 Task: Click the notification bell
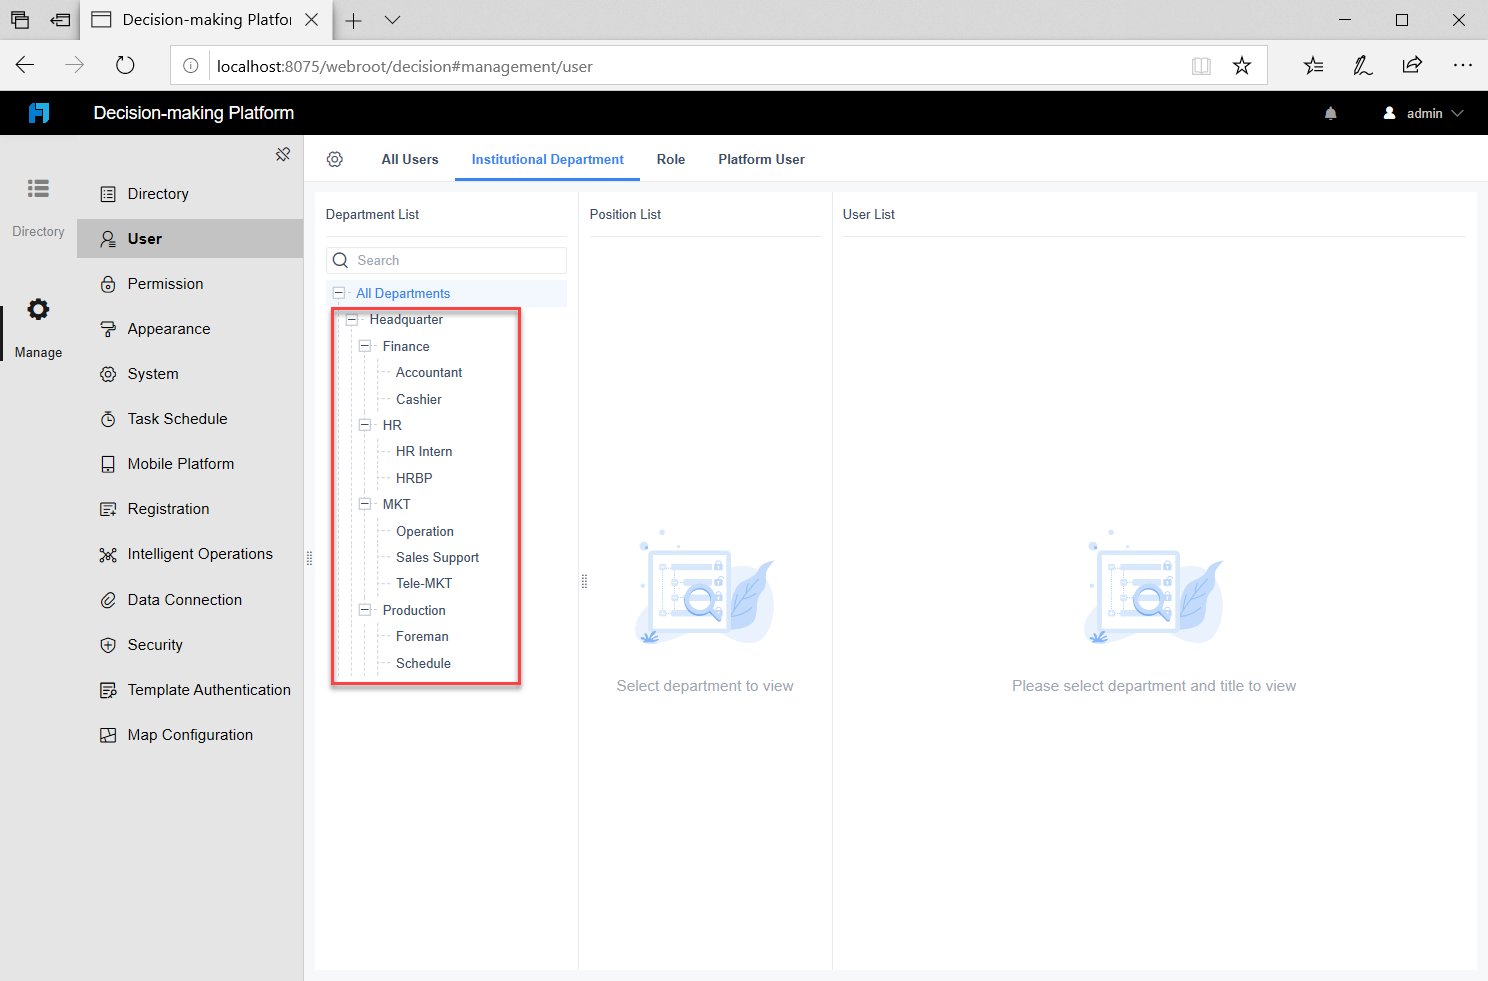click(1330, 113)
